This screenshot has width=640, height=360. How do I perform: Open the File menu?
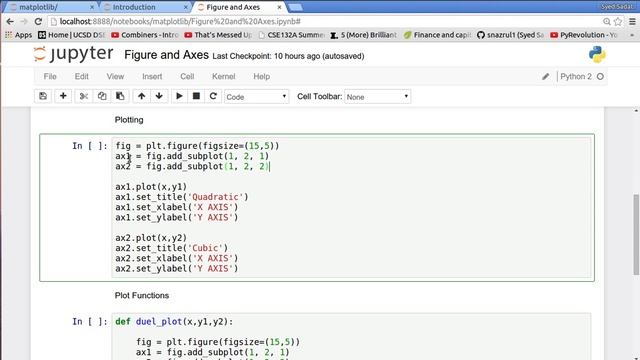[50, 76]
